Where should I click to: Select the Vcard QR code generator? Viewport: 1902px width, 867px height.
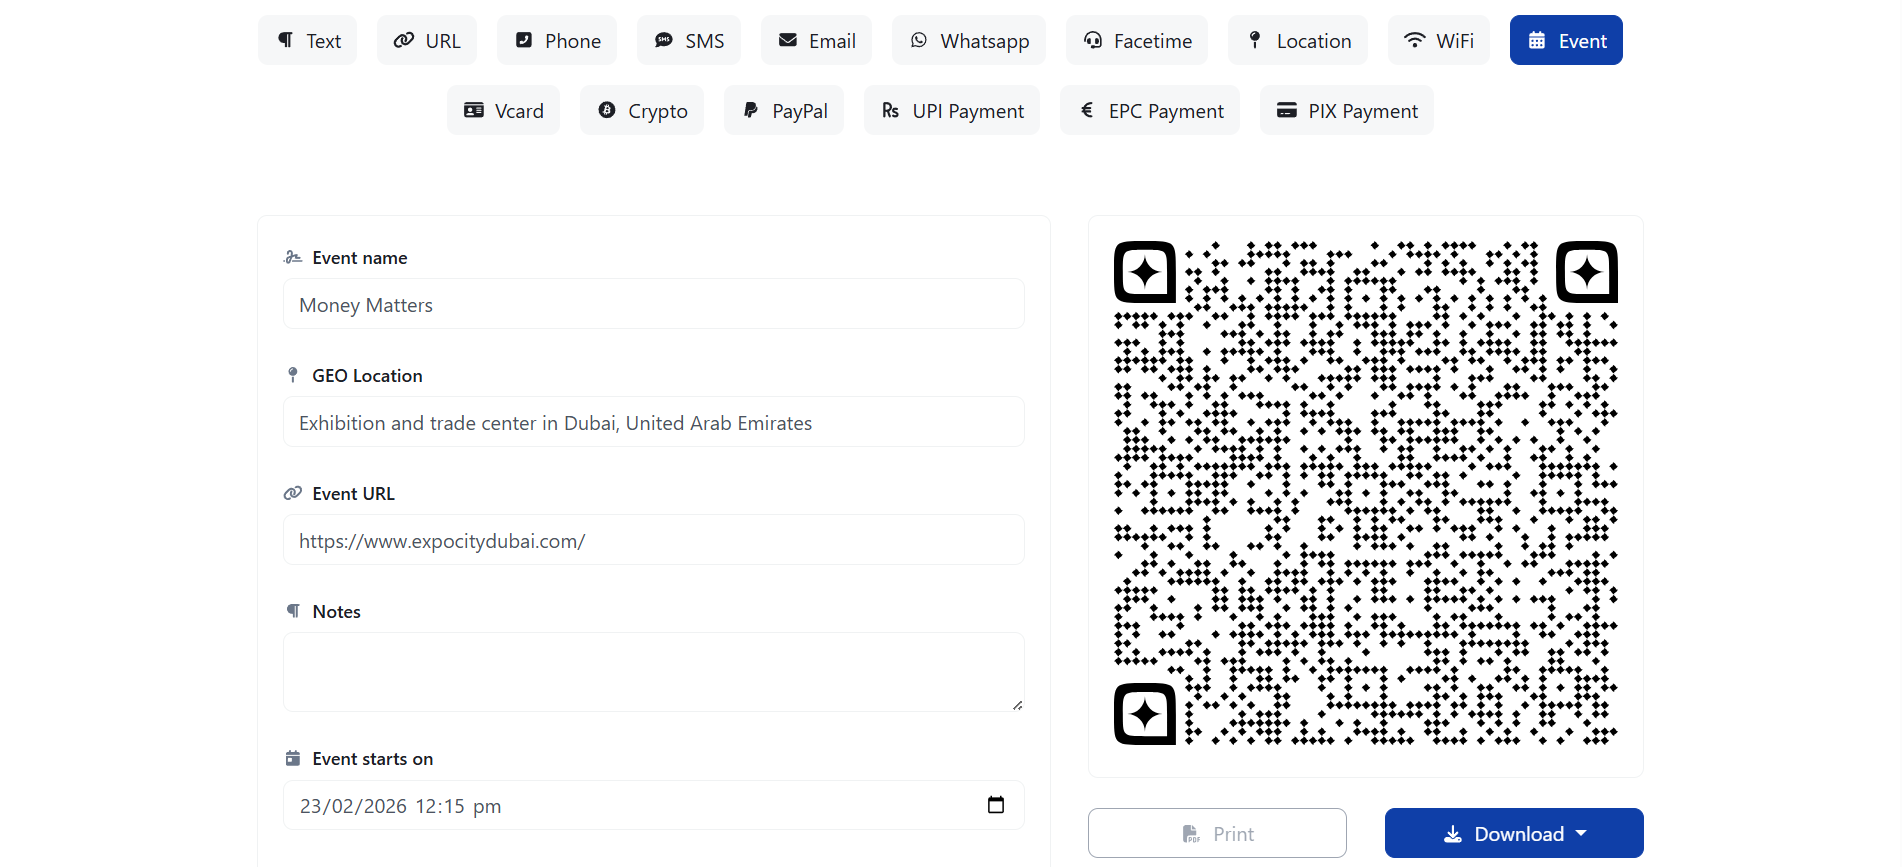coord(503,110)
